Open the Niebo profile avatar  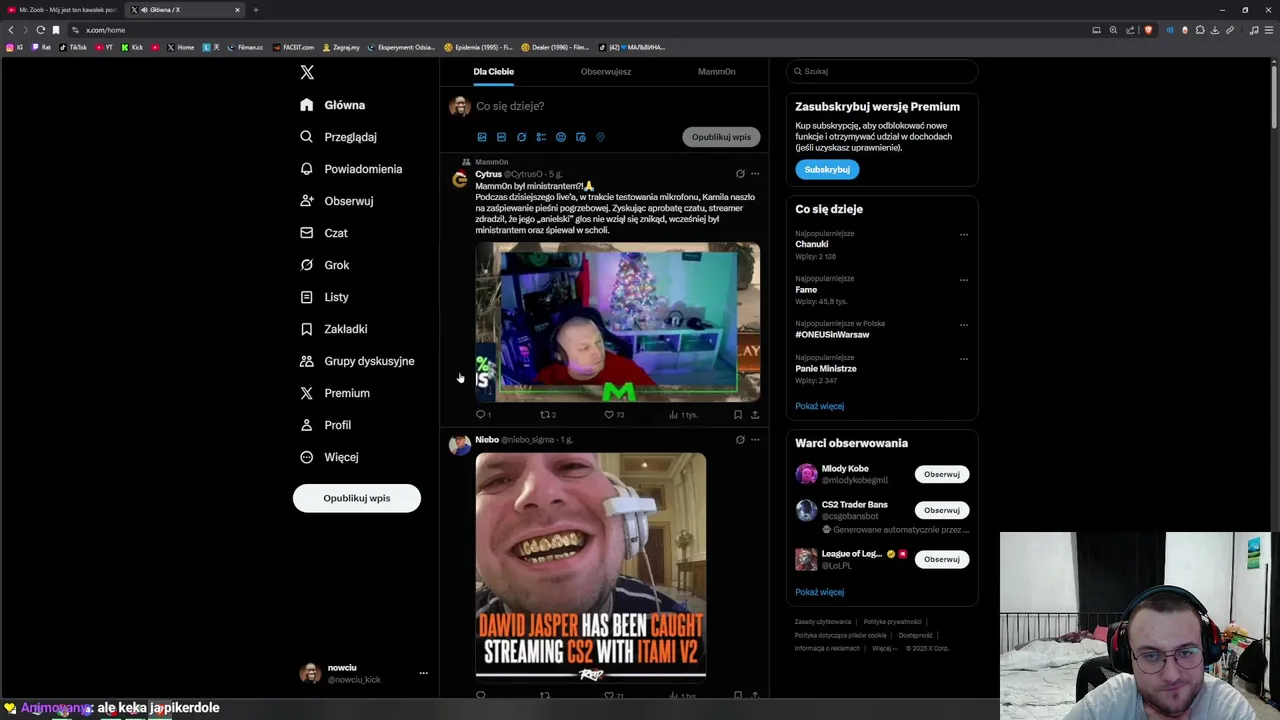point(460,445)
